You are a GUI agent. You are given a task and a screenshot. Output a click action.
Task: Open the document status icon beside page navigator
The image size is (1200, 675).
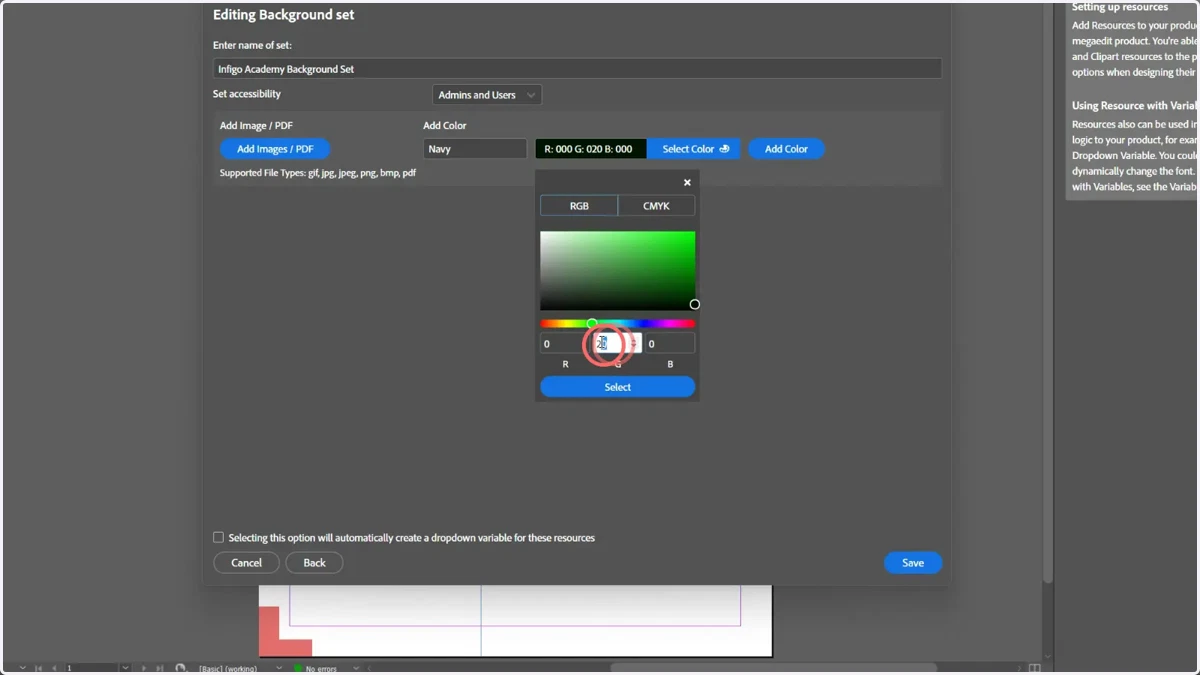tap(181, 668)
